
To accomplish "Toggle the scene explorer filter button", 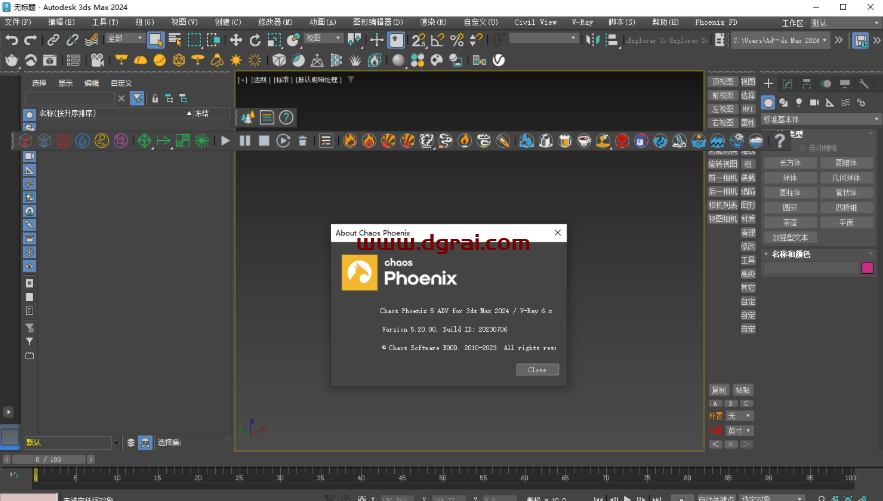I will tap(137, 99).
